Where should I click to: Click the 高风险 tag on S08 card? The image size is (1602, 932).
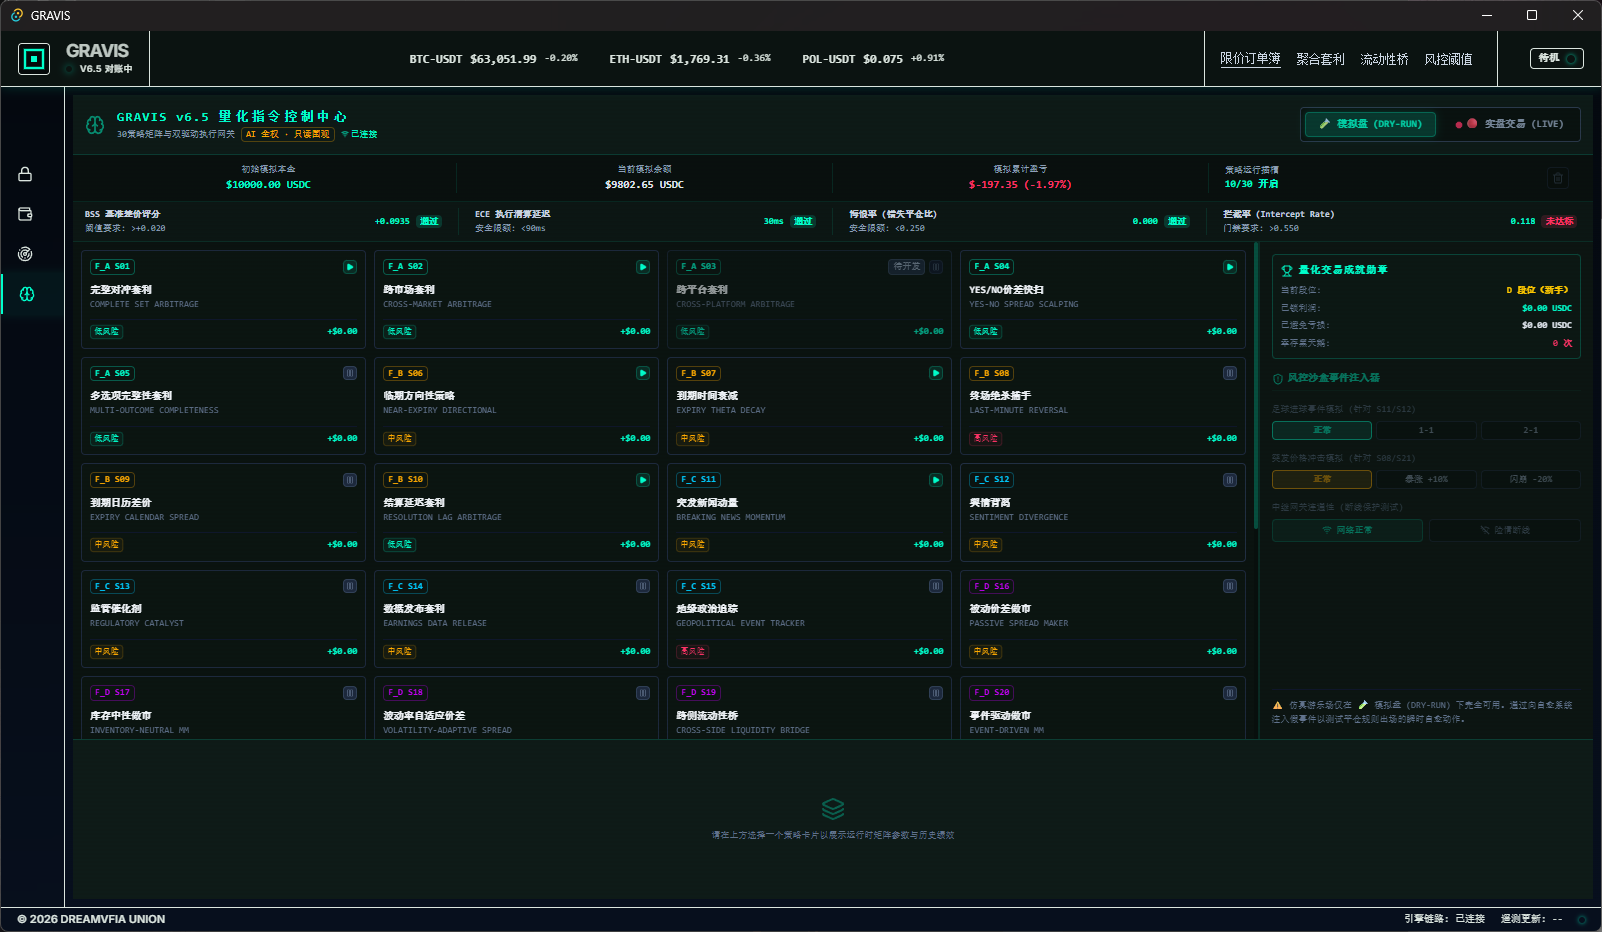985,438
